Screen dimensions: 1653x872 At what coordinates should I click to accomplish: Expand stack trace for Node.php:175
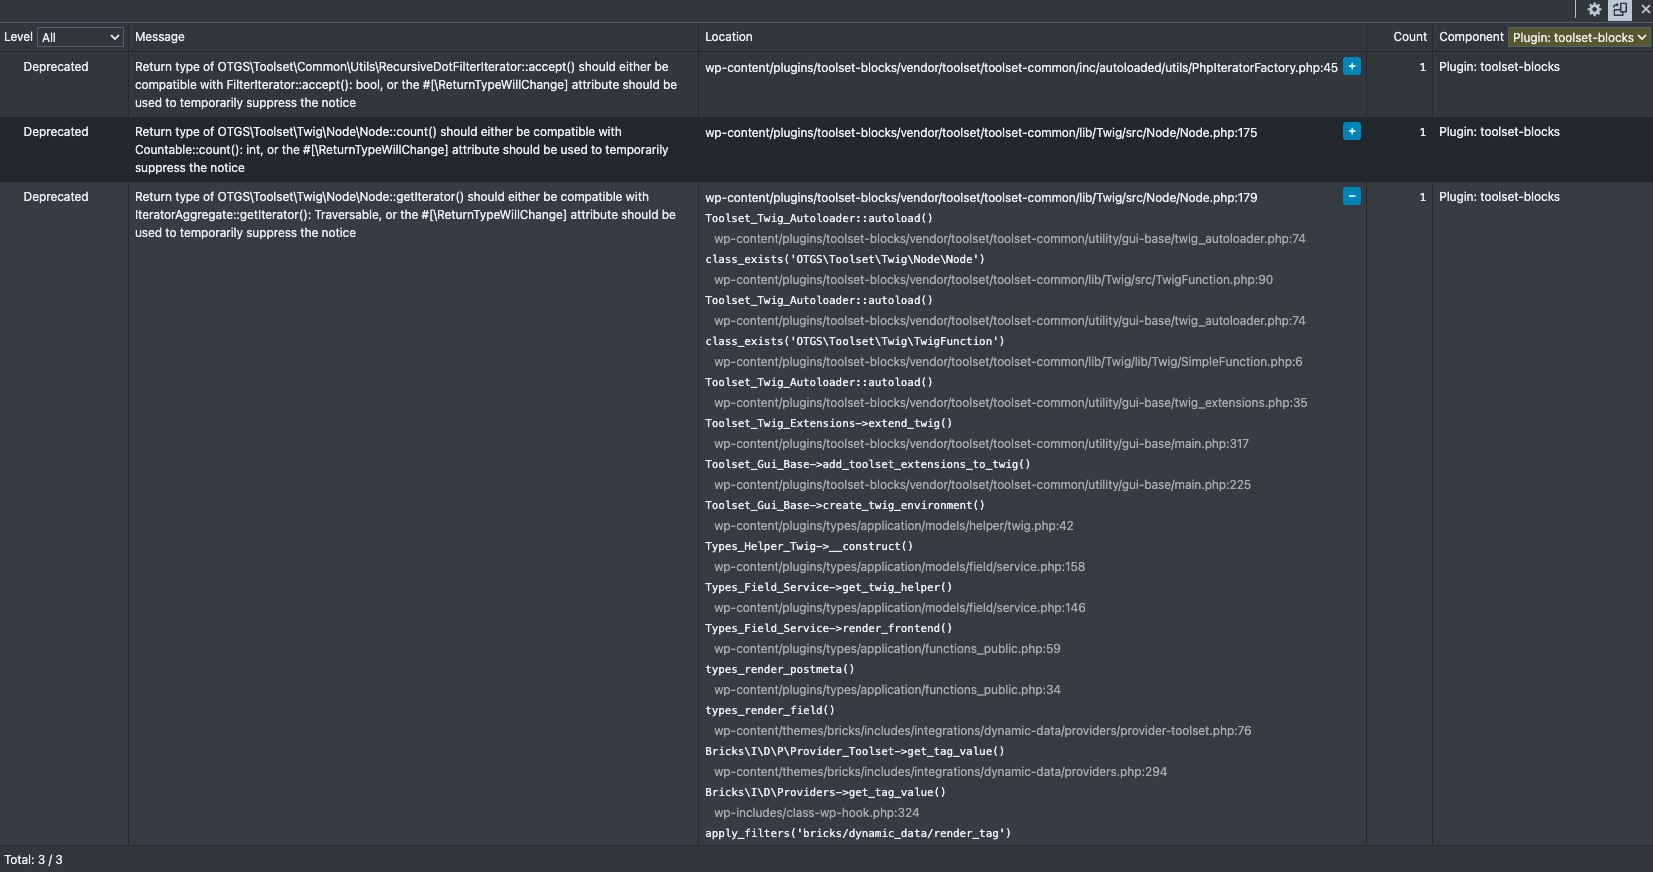click(1352, 131)
